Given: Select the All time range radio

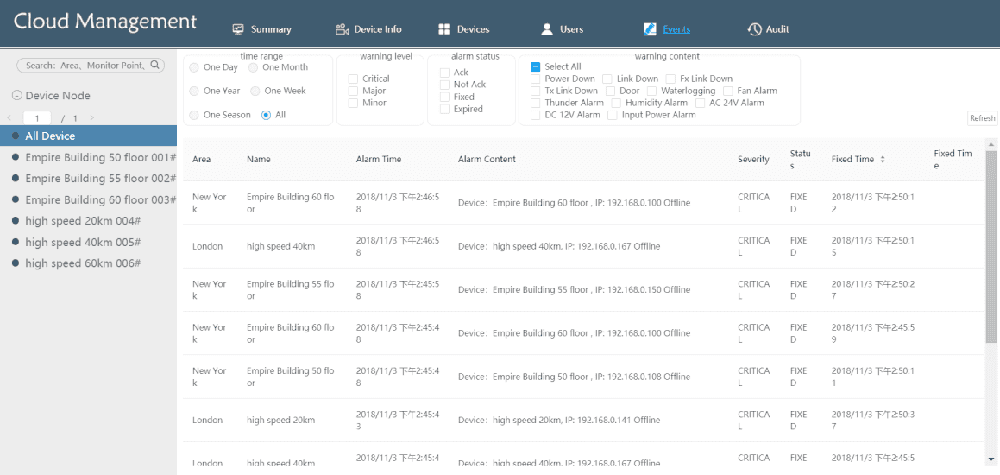Looking at the screenshot, I should tap(265, 115).
